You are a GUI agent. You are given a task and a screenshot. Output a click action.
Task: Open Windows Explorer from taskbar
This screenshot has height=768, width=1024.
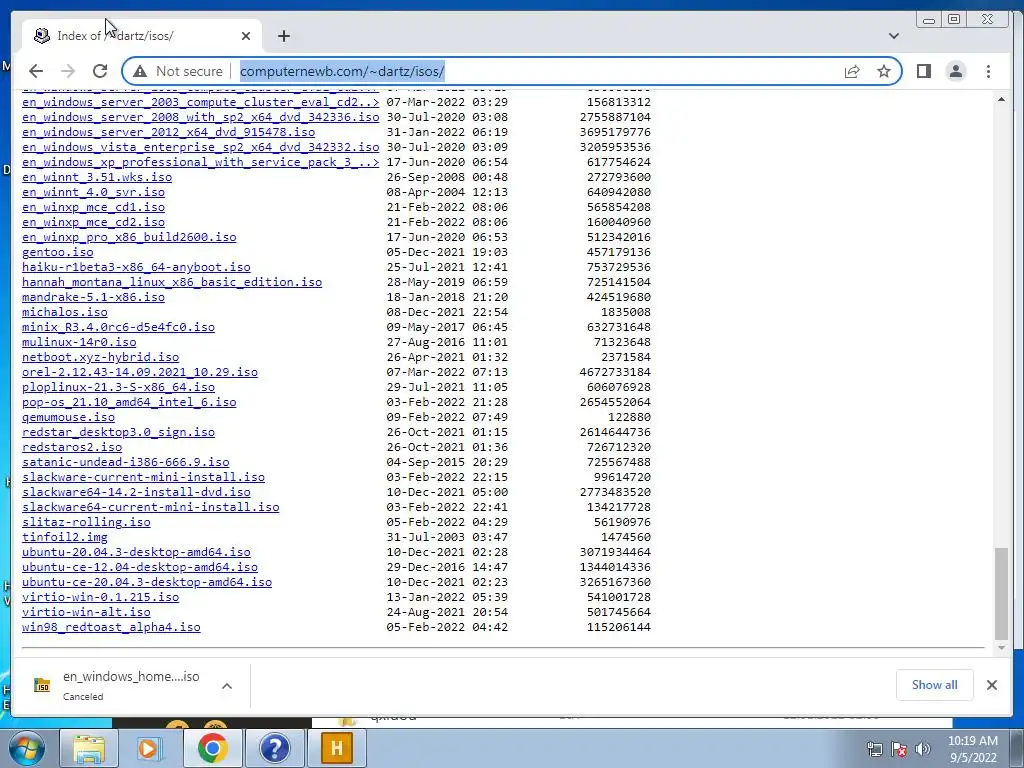[x=89, y=748]
